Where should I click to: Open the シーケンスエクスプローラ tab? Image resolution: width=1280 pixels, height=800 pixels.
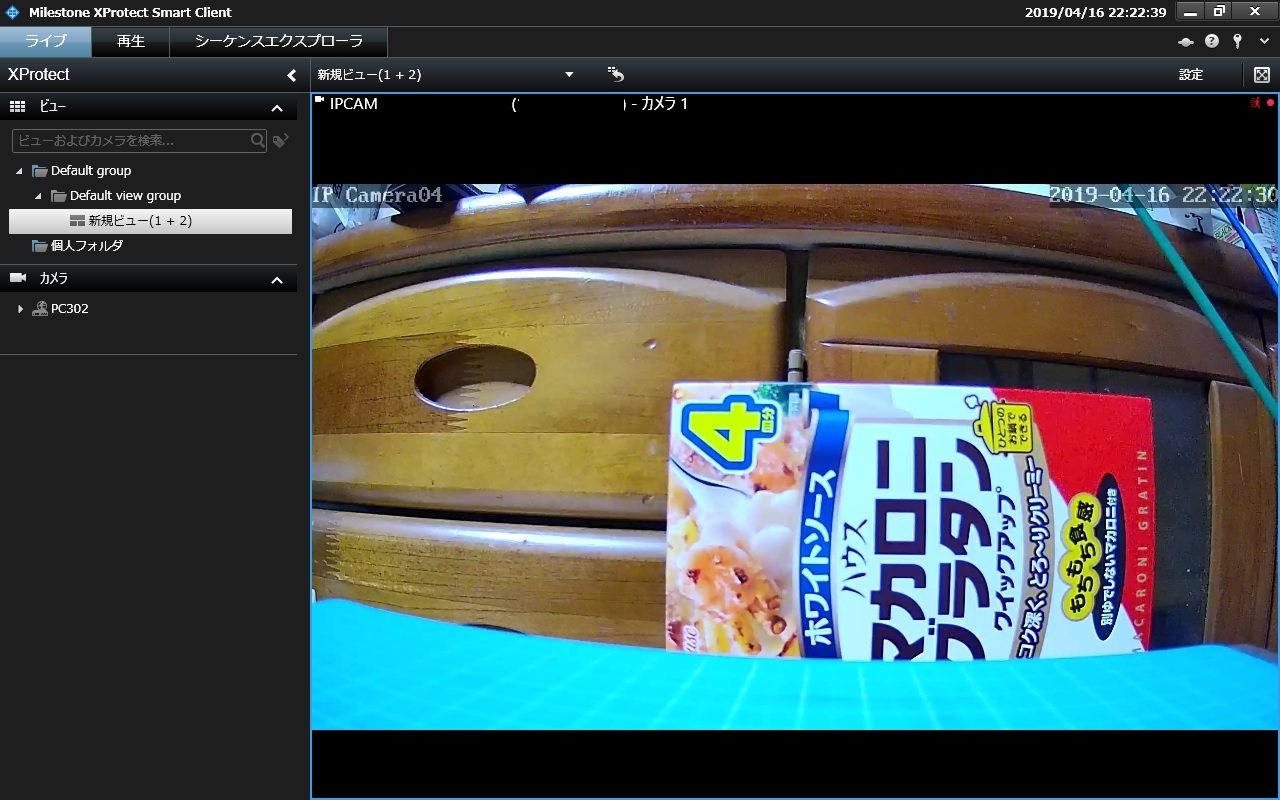click(279, 42)
